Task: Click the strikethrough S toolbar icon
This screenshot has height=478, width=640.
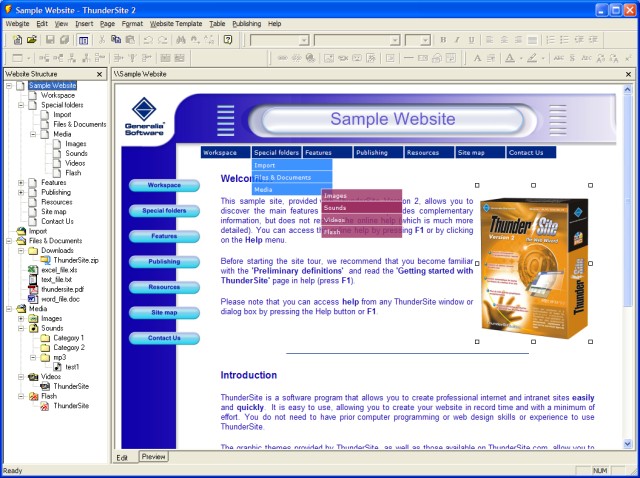Action: (572, 58)
